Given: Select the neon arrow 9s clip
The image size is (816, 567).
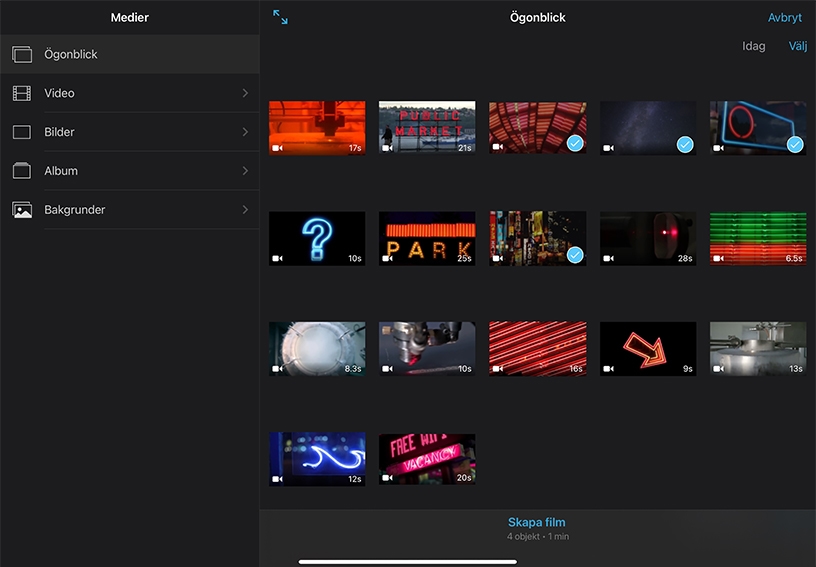Looking at the screenshot, I should pos(648,349).
